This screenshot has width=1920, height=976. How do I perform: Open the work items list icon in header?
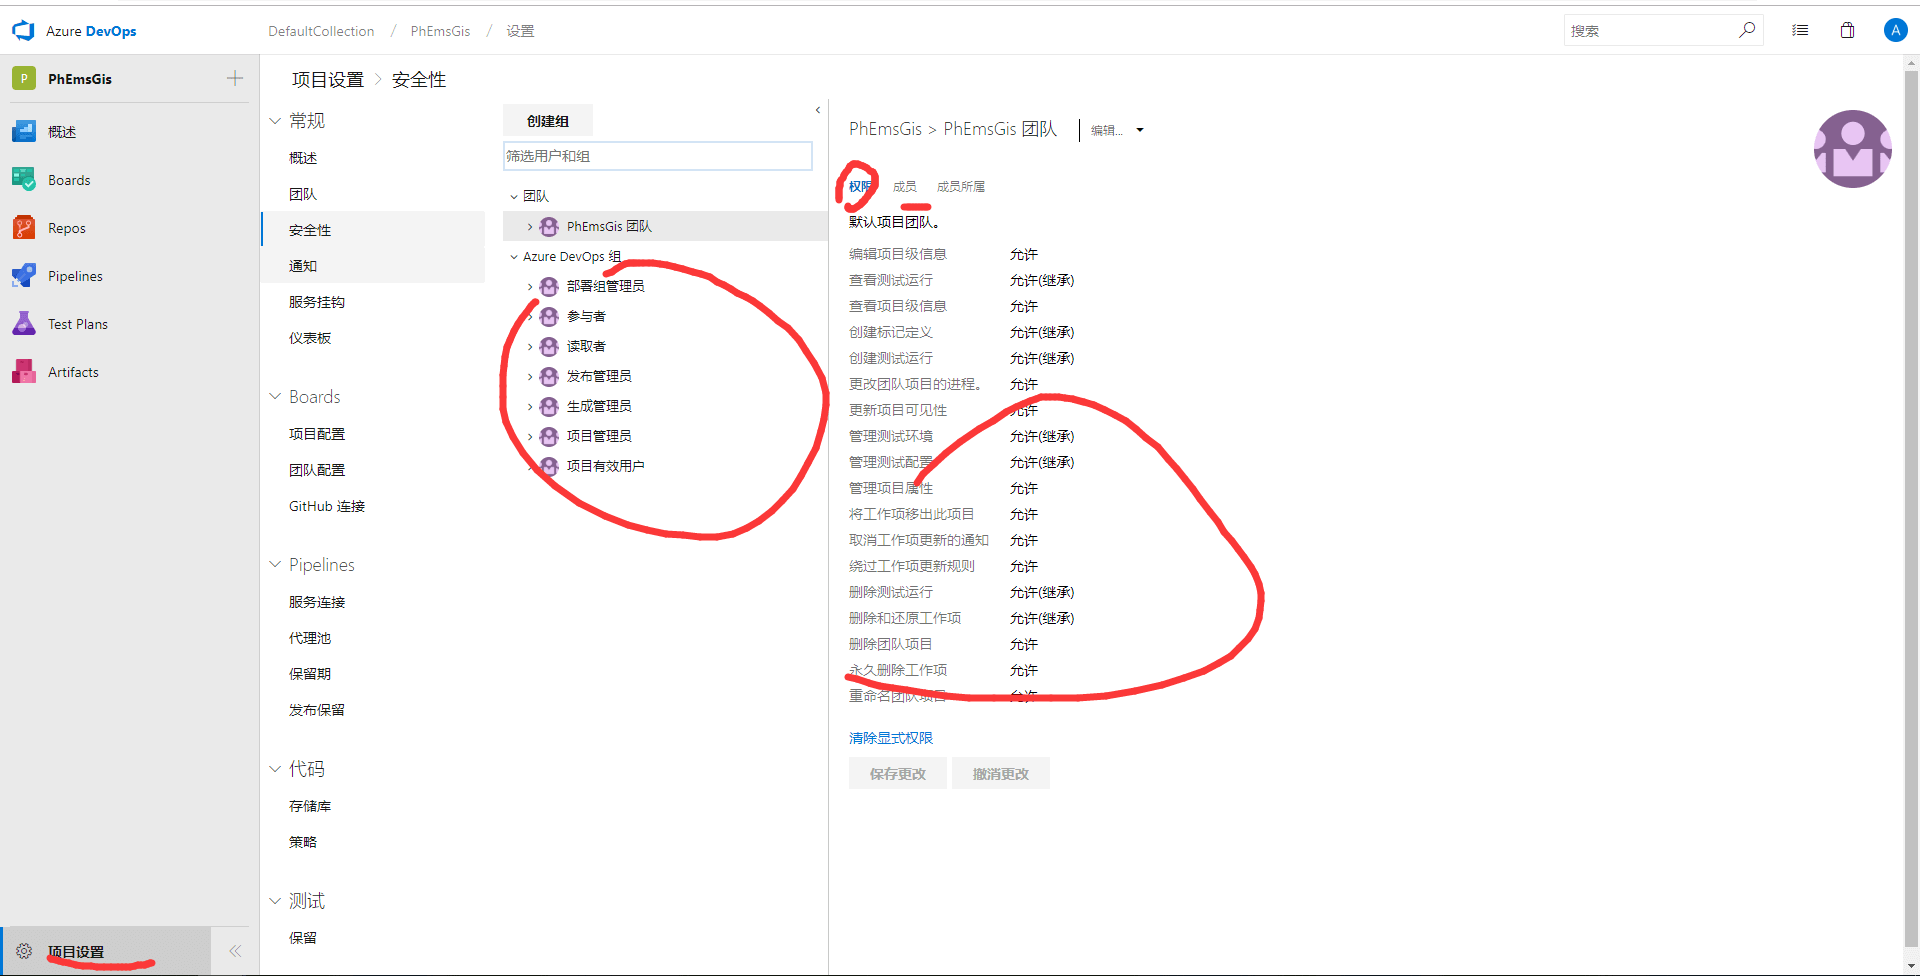1800,31
